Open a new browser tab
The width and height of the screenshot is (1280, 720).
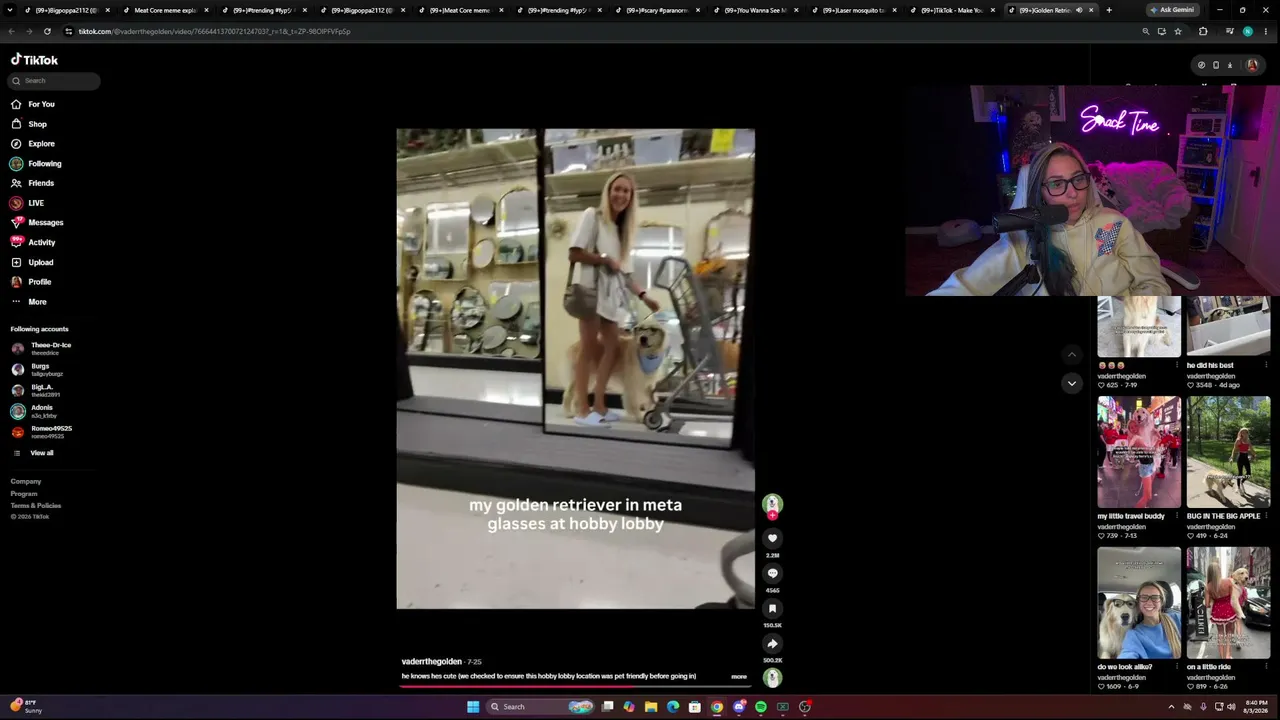(x=1109, y=10)
